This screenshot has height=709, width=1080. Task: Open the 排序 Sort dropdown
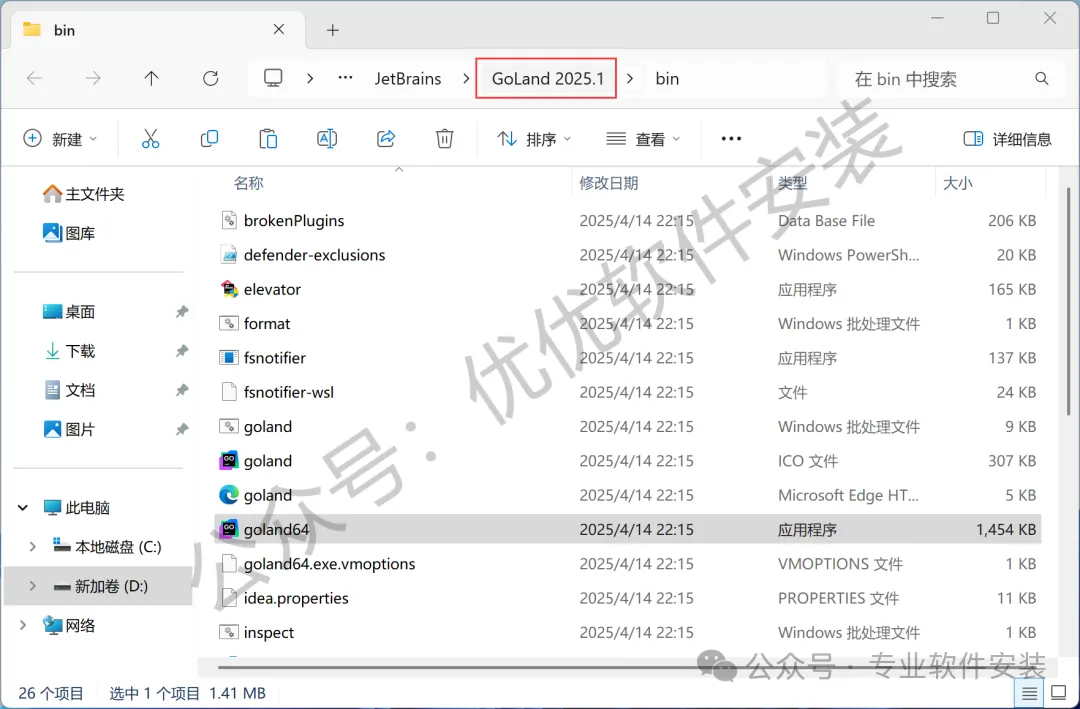pyautogui.click(x=534, y=139)
